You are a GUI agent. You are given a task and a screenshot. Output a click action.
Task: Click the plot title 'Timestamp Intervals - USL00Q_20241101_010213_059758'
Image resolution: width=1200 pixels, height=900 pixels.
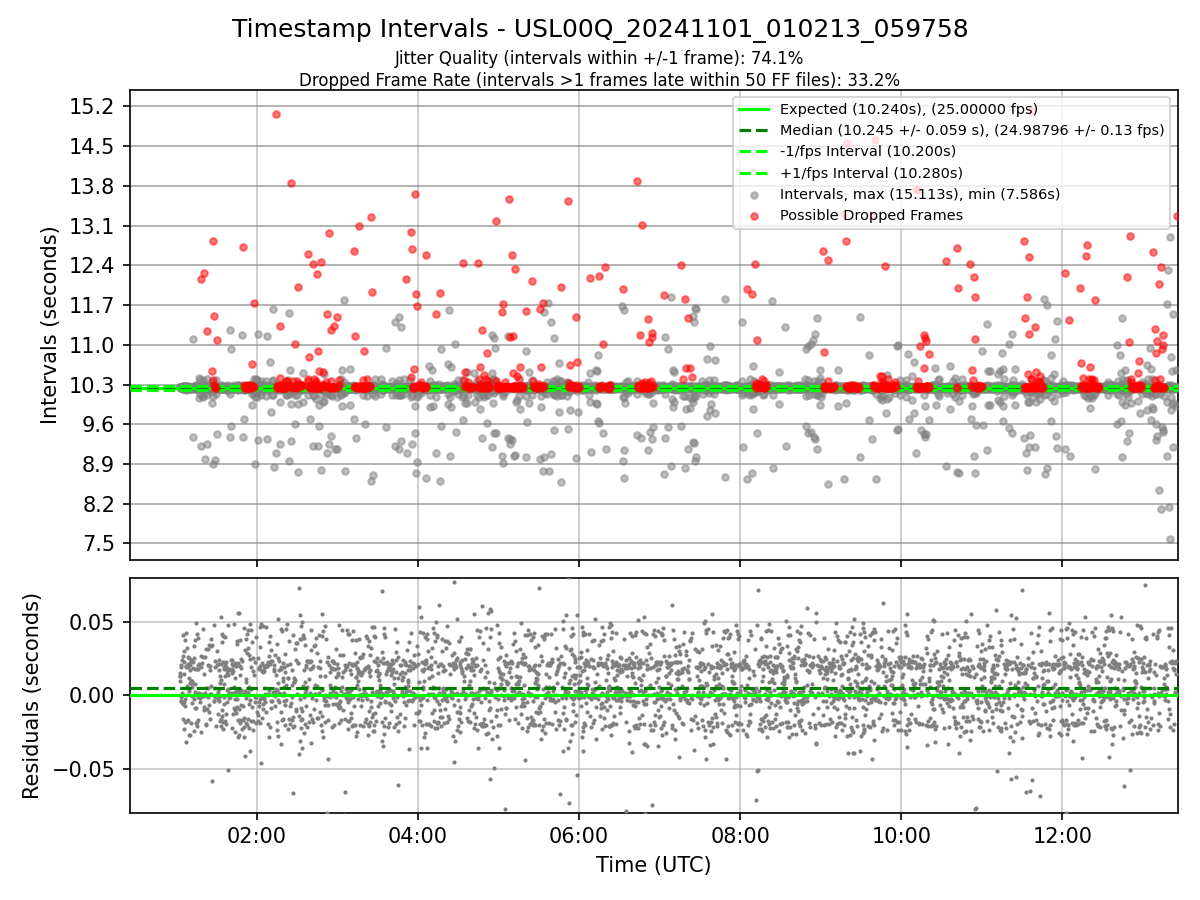point(600,29)
